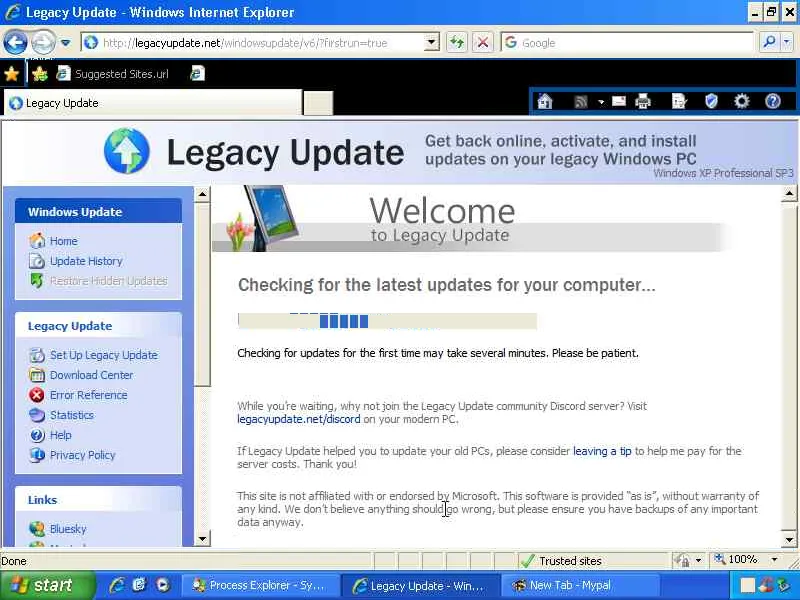800x600 pixels.
Task: Launch Internet Explorer from Quick Launch
Action: pyautogui.click(x=117, y=585)
